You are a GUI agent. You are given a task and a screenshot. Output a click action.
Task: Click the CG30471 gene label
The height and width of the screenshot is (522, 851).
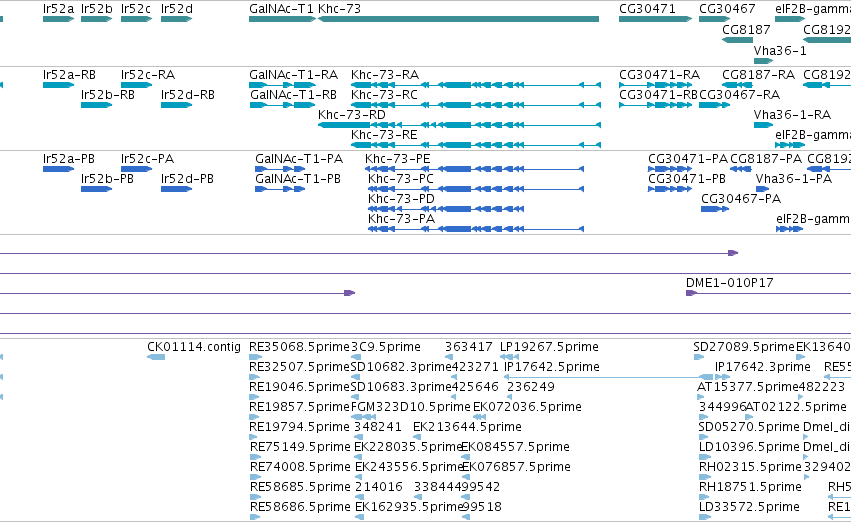pyautogui.click(x=647, y=9)
